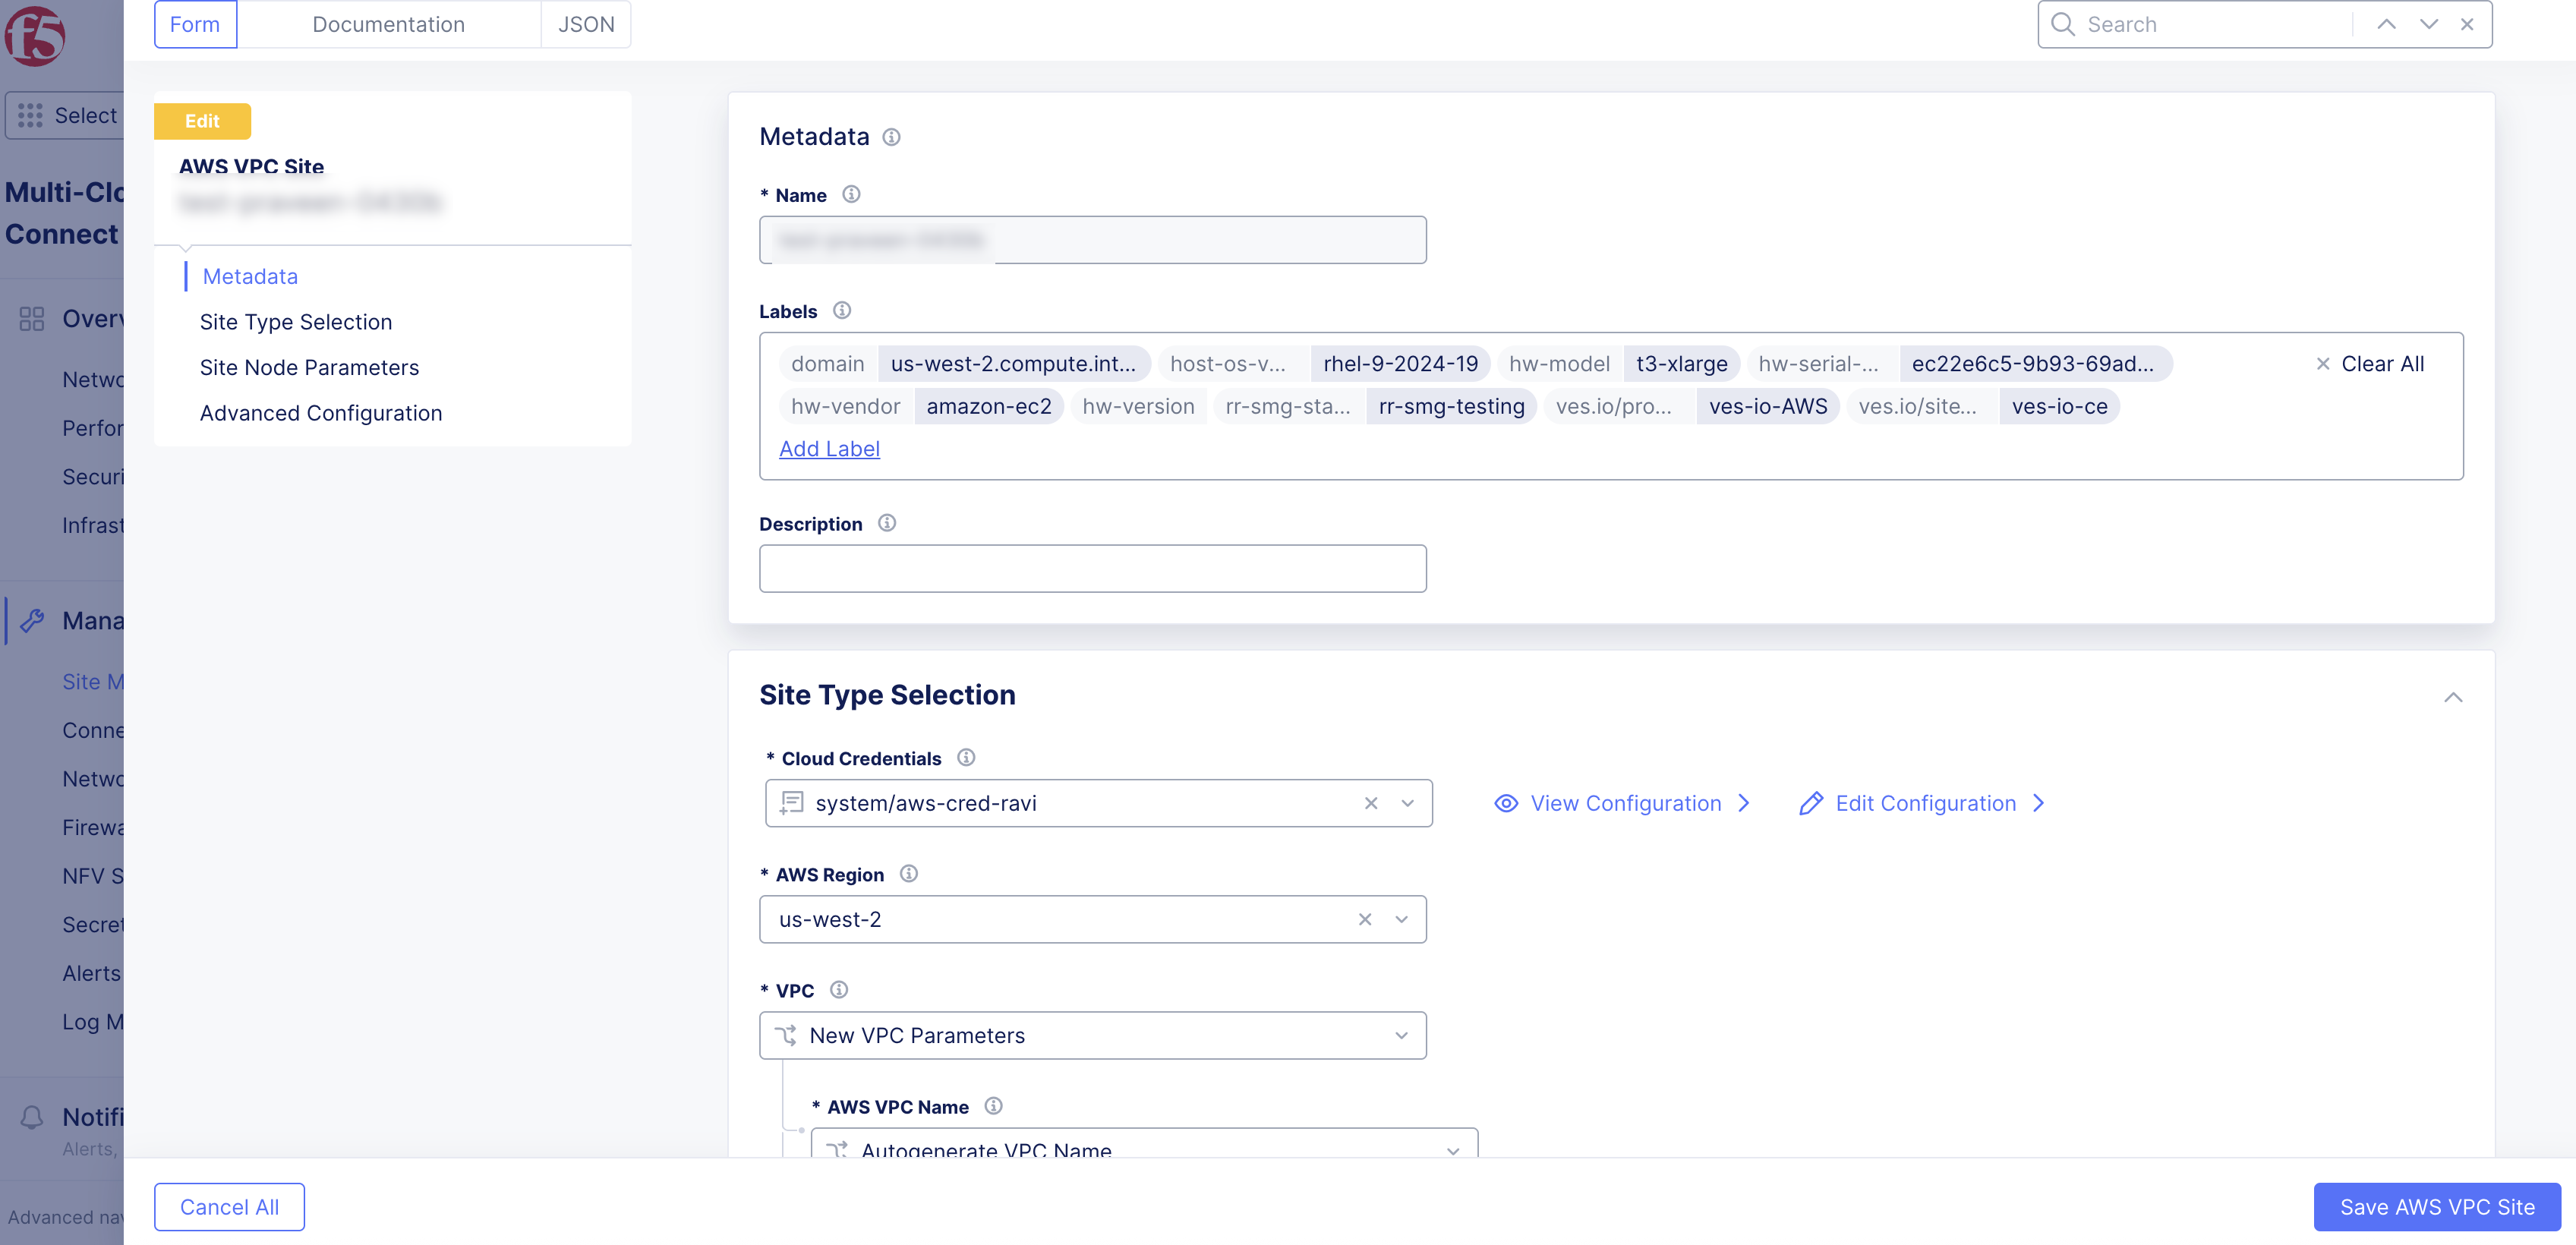Collapse the Site Type Selection section
This screenshot has height=1245, width=2576.
point(2455,696)
